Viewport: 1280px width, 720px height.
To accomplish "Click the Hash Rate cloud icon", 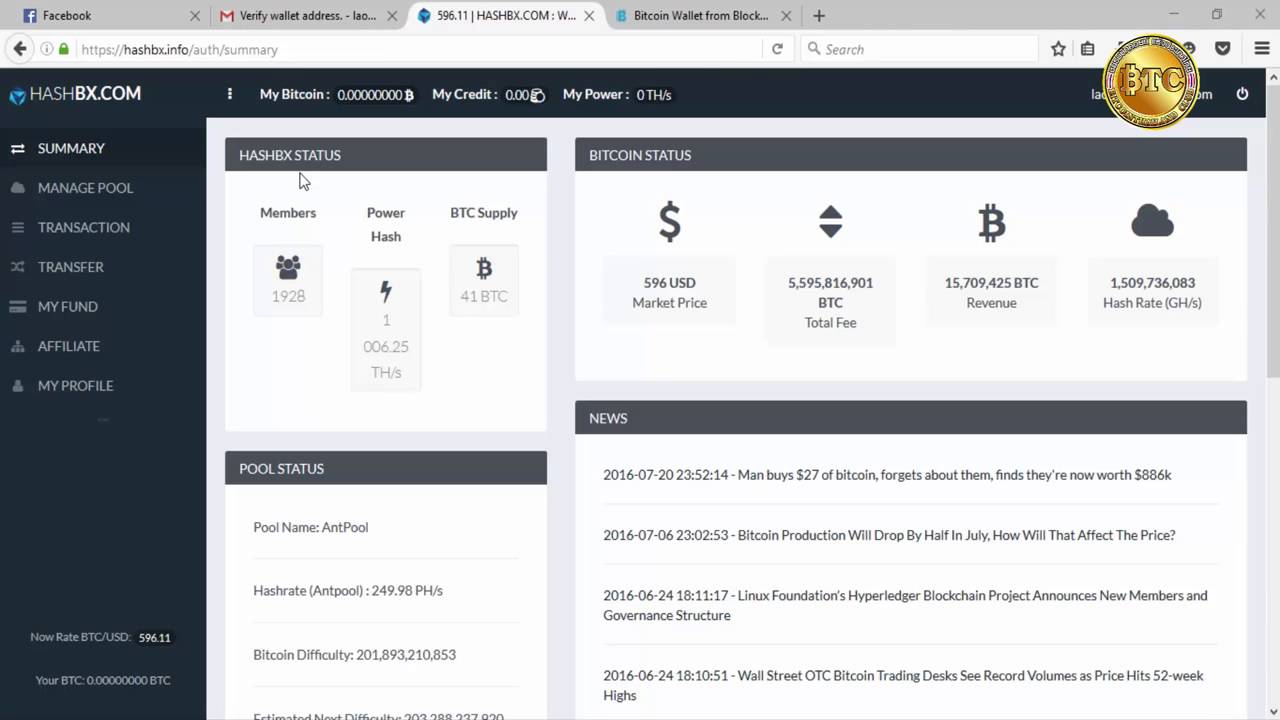I will click(1152, 221).
